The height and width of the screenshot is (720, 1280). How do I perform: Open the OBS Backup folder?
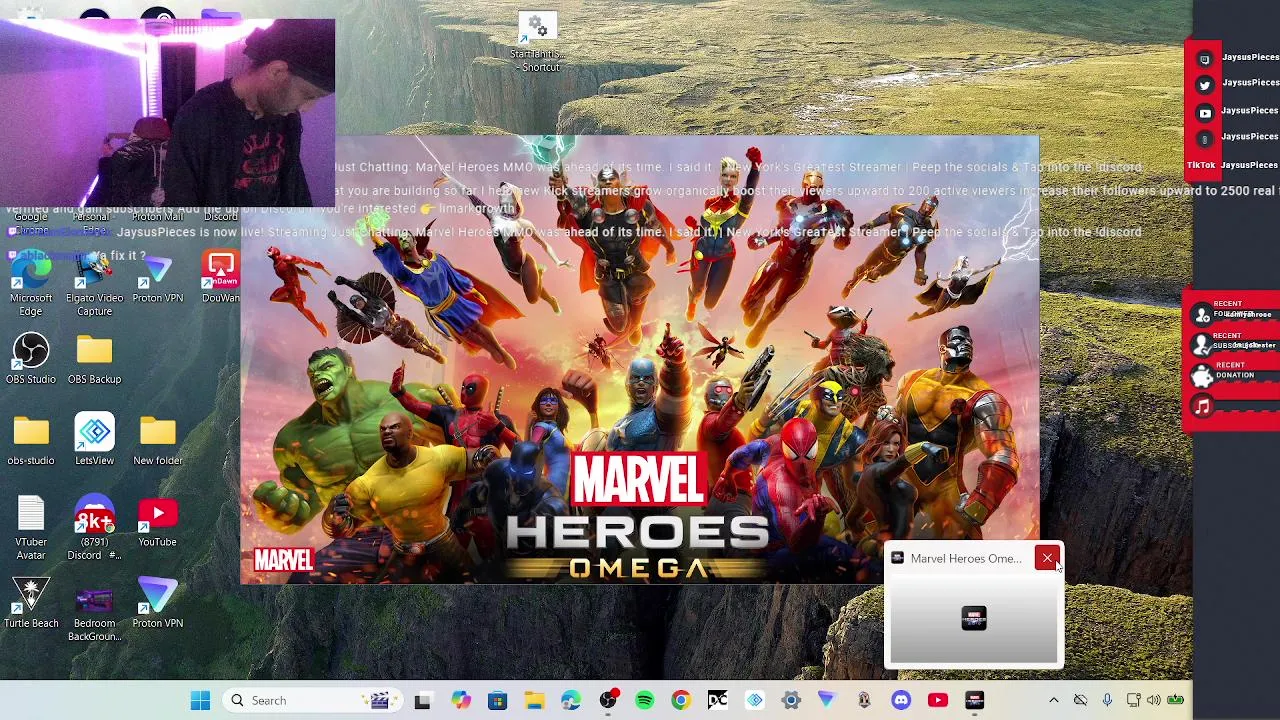click(94, 360)
